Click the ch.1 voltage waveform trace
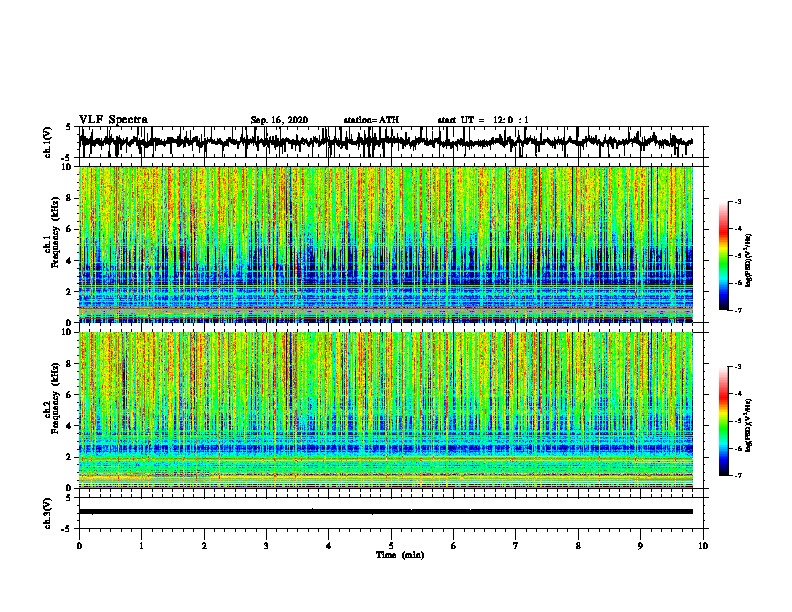 click(385, 142)
